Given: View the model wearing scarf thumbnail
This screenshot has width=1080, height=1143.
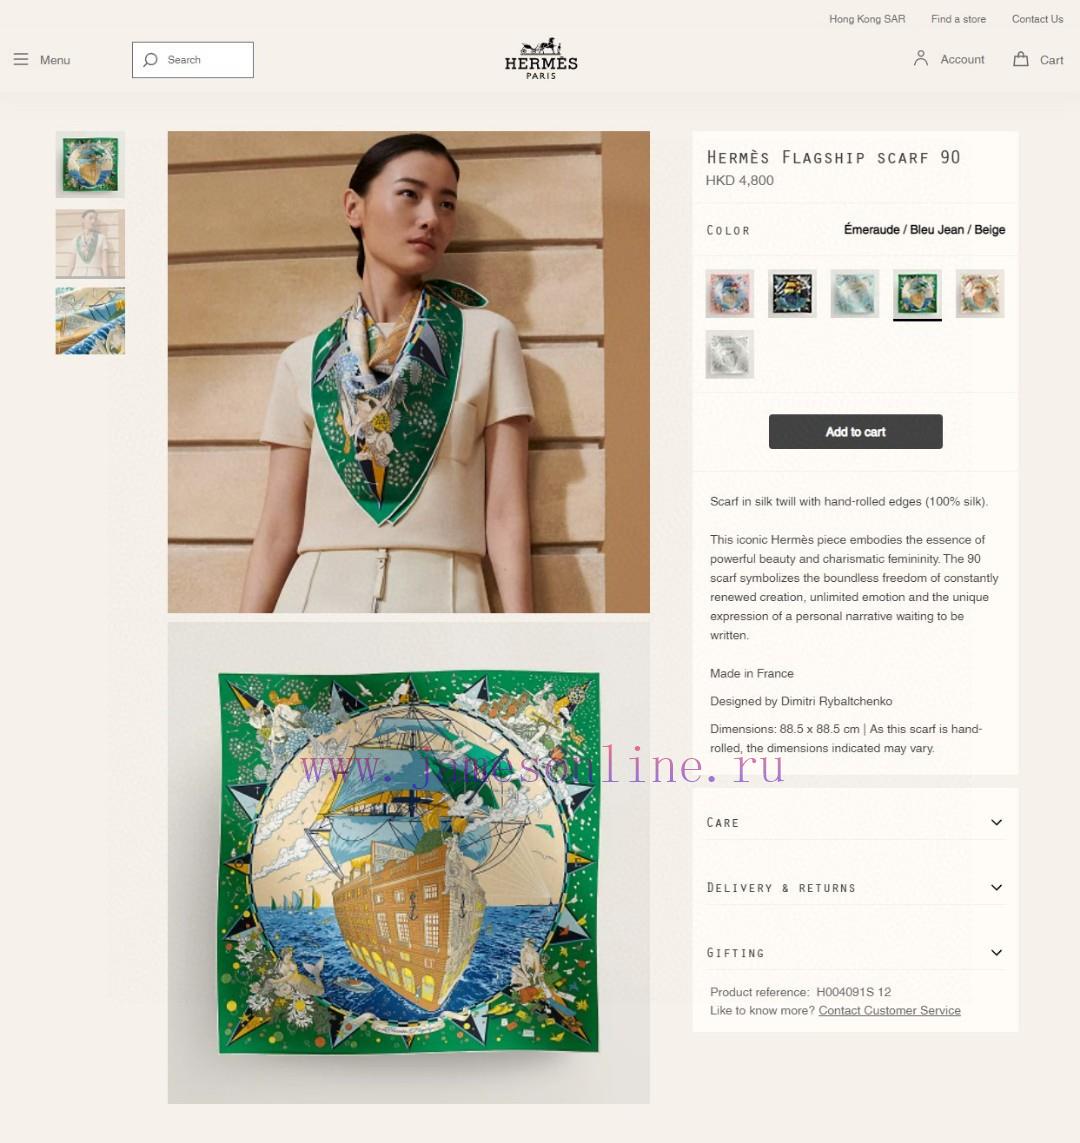Looking at the screenshot, I should pyautogui.click(x=90, y=243).
